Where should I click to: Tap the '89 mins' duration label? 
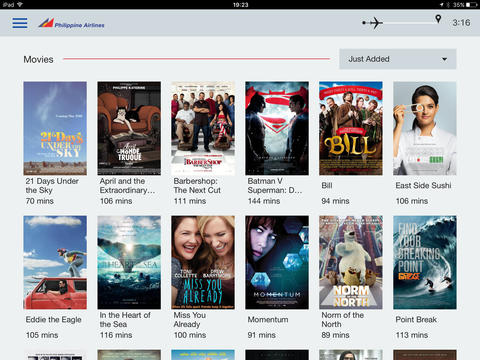(x=335, y=335)
